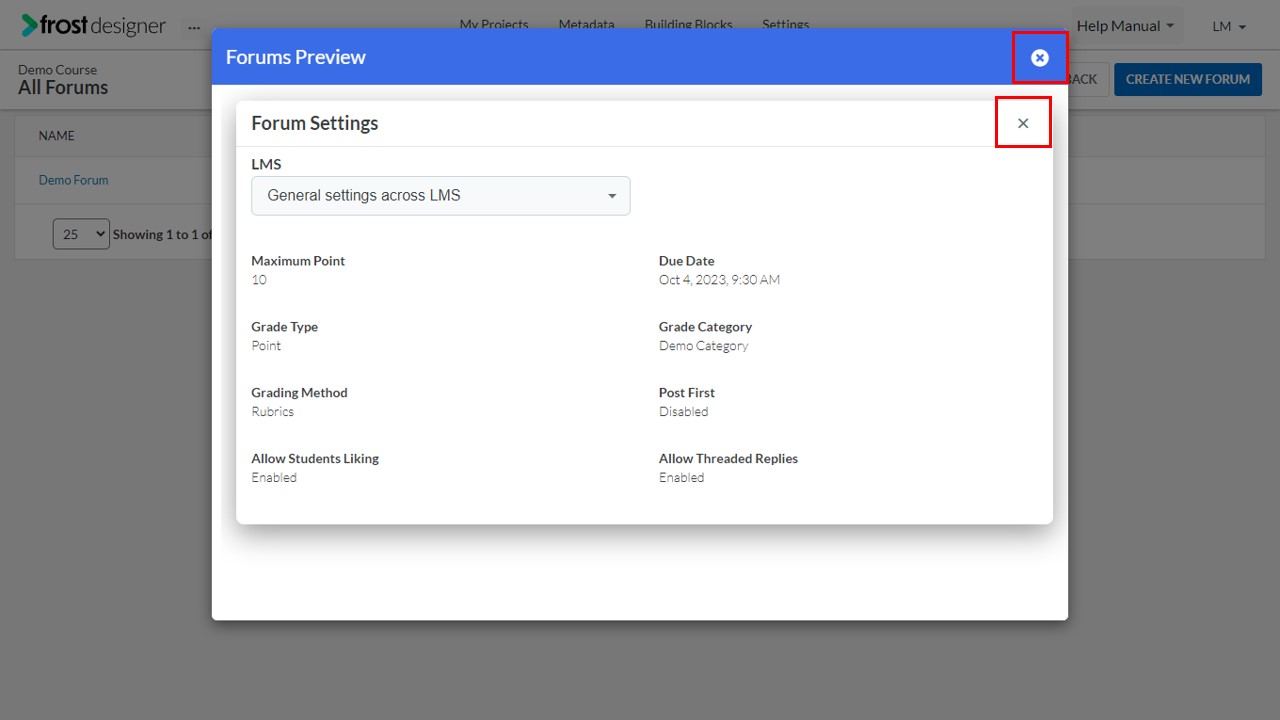Screen dimensions: 1280x720
Task: Click the Maximum Point label
Action: pyautogui.click(x=298, y=261)
